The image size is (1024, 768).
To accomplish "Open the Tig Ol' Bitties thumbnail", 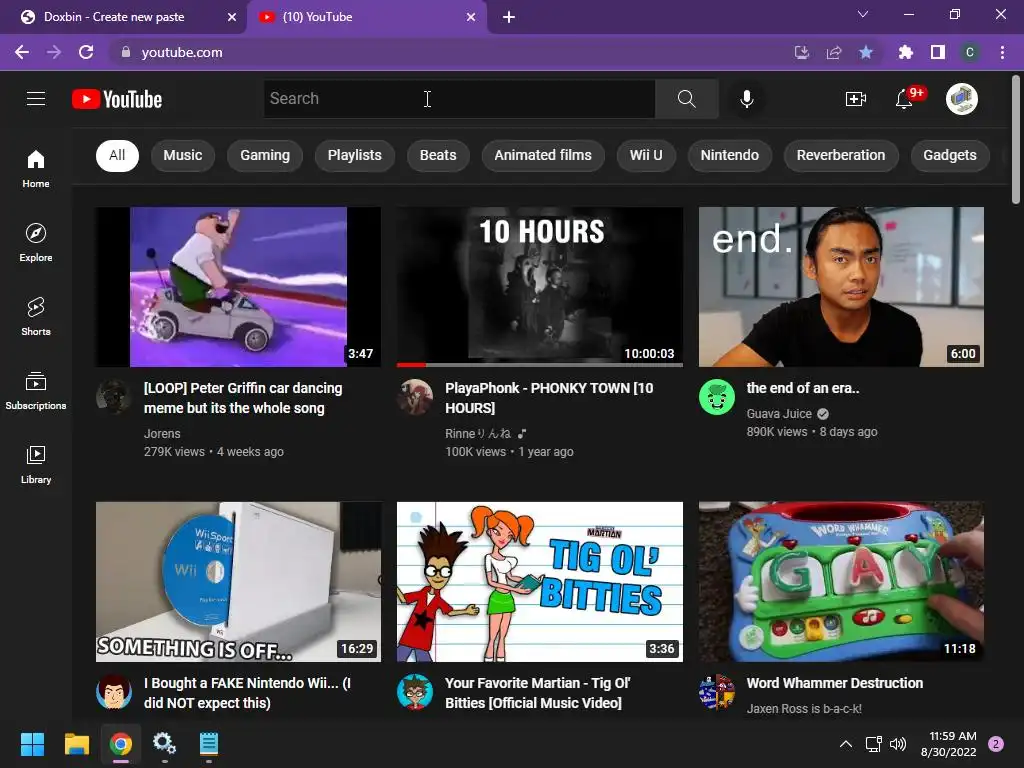I will (x=540, y=582).
